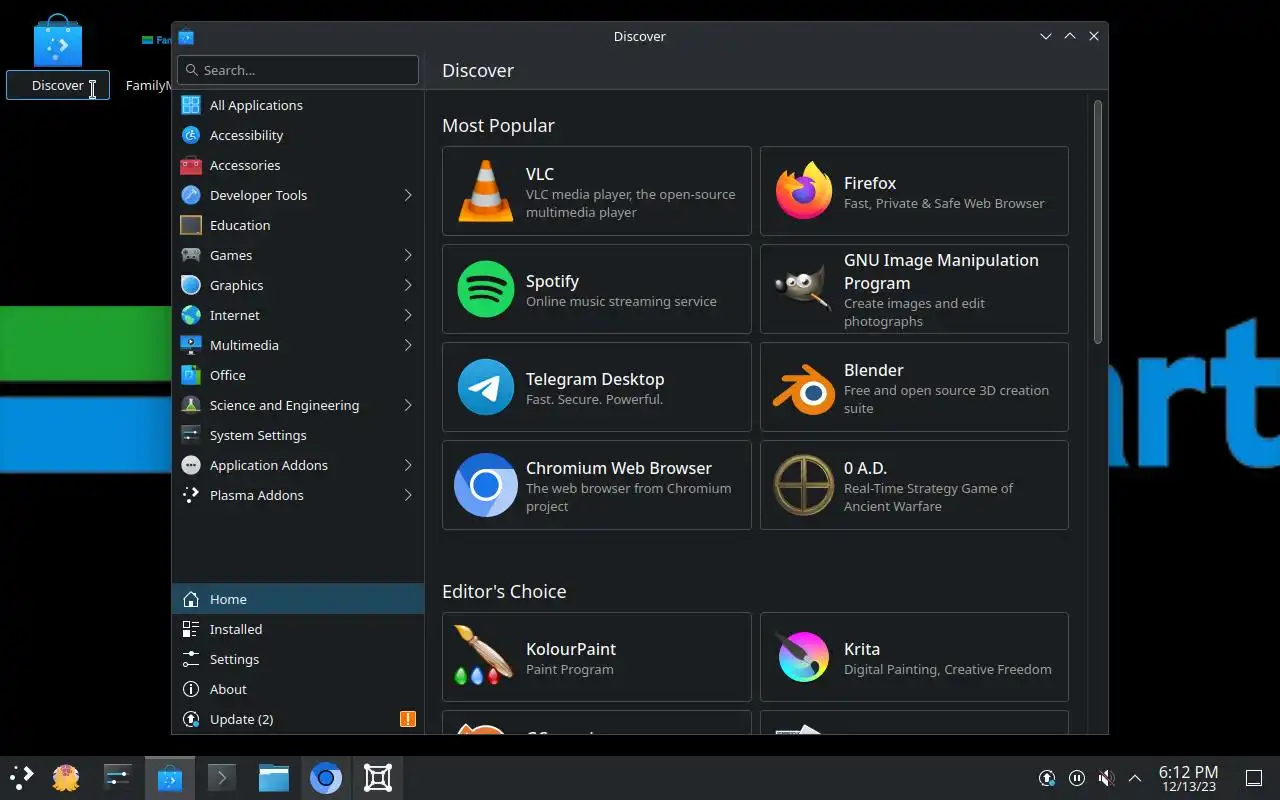
Task: Open the Update (2) page
Action: 298,719
